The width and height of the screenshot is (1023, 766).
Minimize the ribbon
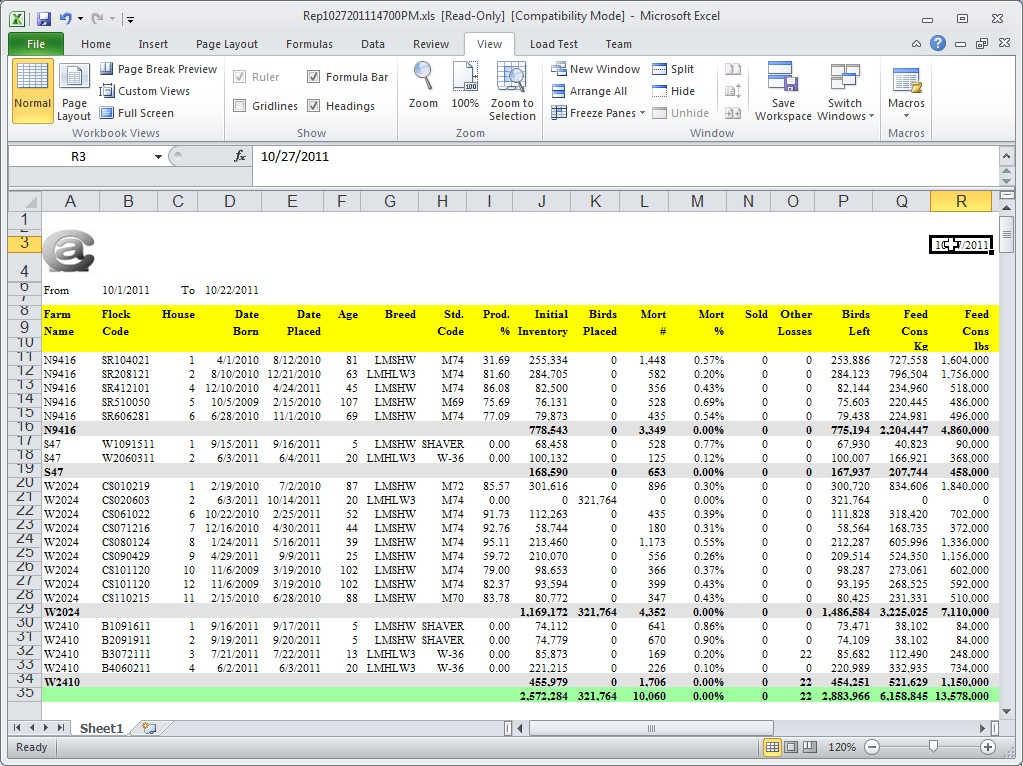(x=917, y=44)
